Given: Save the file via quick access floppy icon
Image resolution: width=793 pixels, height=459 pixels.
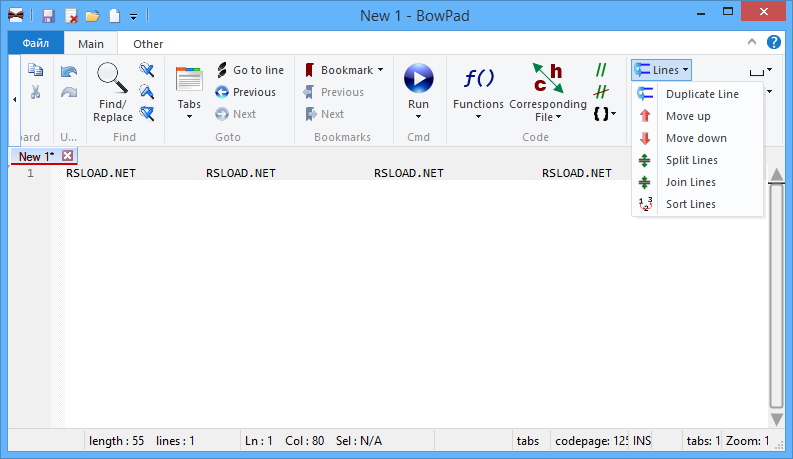Looking at the screenshot, I should pos(48,16).
